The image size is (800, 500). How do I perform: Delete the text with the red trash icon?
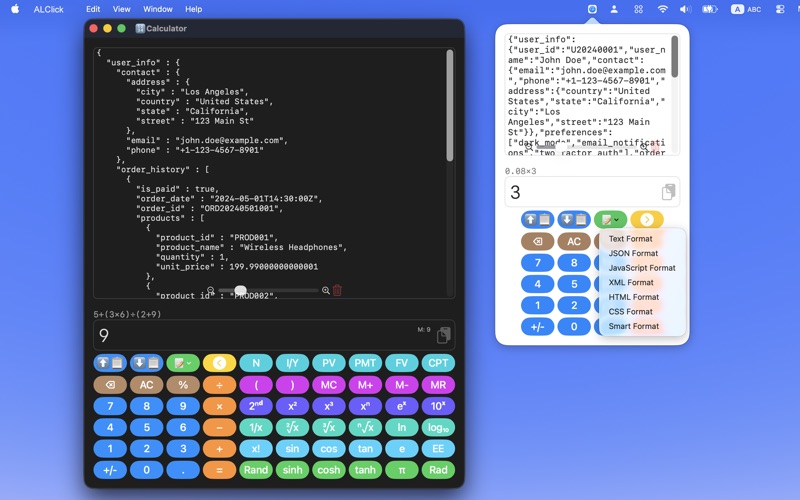click(x=337, y=290)
